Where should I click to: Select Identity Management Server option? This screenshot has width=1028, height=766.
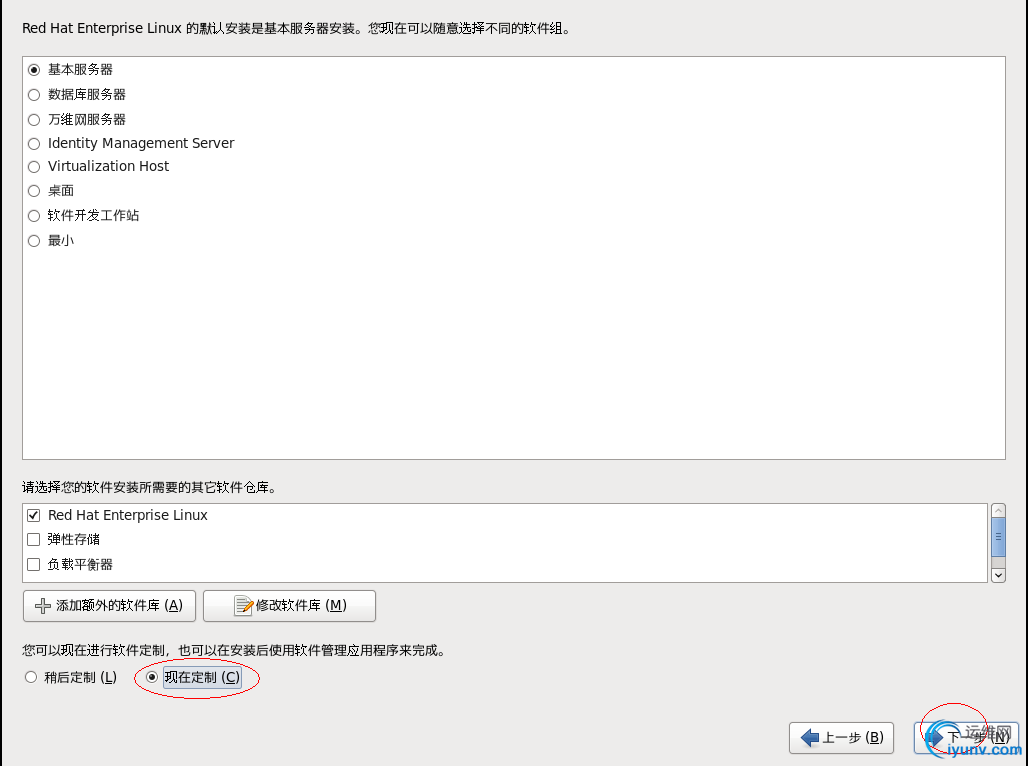(34, 144)
